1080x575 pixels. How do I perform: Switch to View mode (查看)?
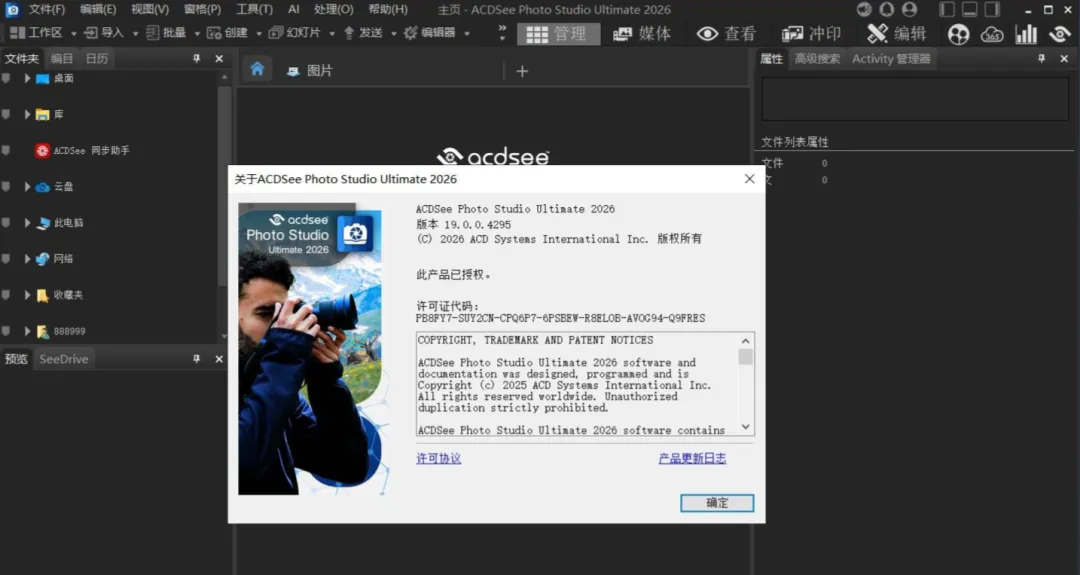pyautogui.click(x=726, y=34)
